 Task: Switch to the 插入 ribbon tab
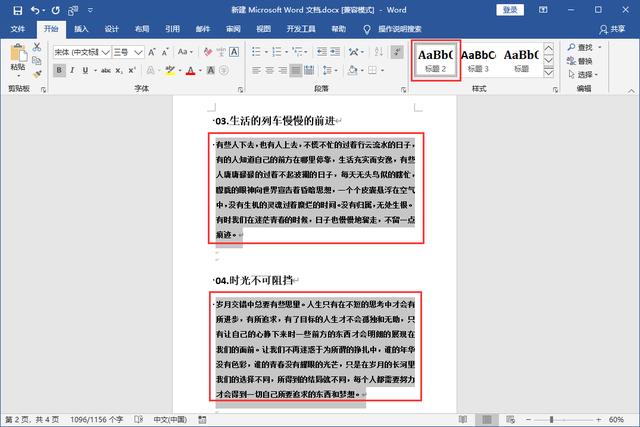(81, 29)
